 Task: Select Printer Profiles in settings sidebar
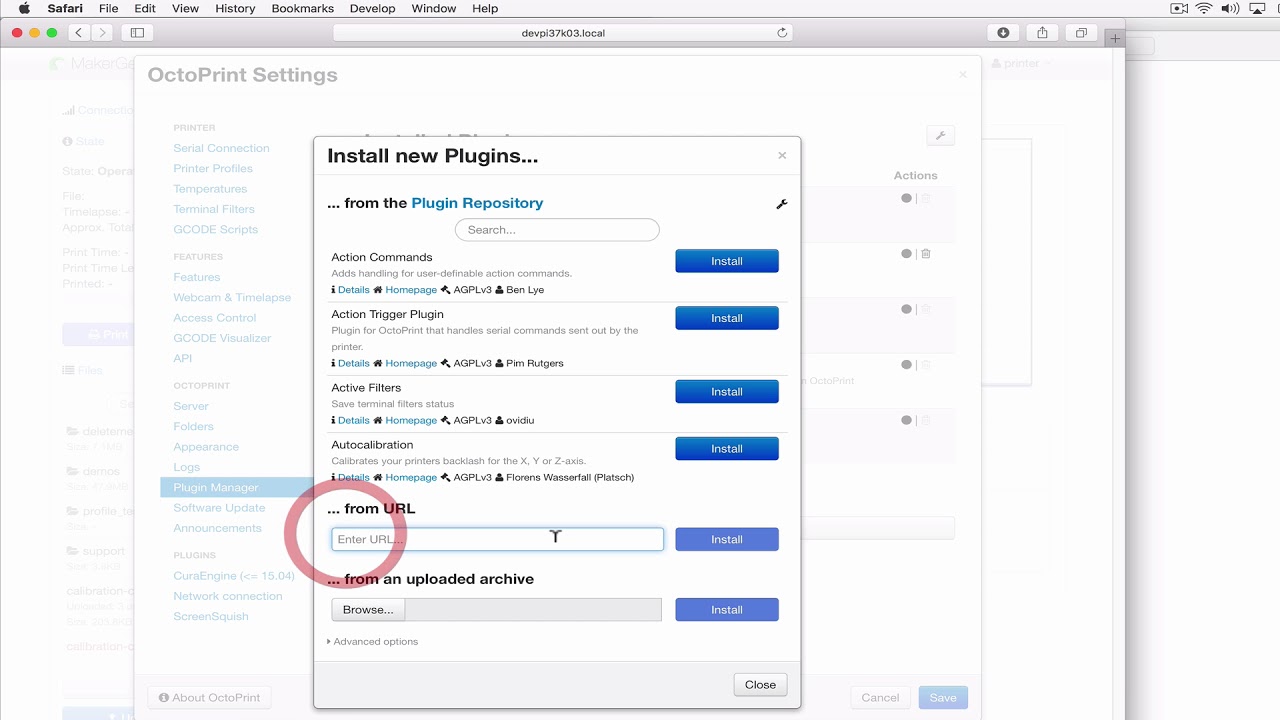pos(213,168)
